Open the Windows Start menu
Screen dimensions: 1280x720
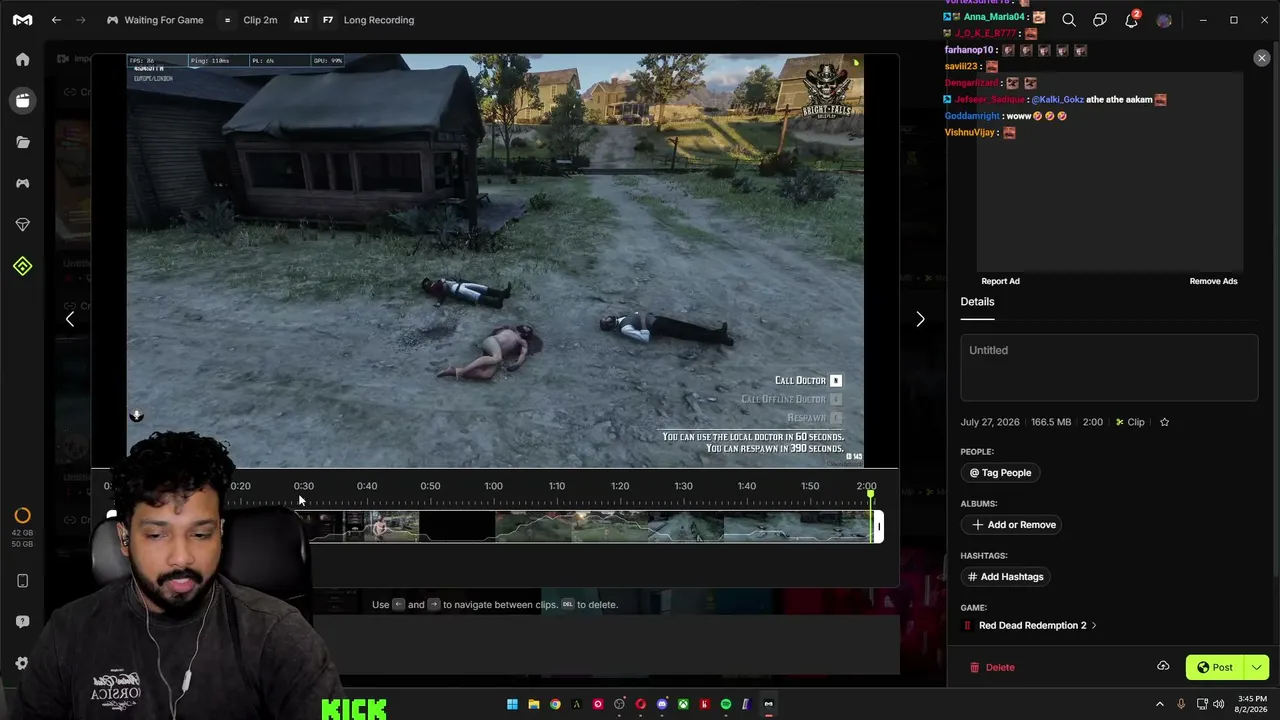point(512,704)
